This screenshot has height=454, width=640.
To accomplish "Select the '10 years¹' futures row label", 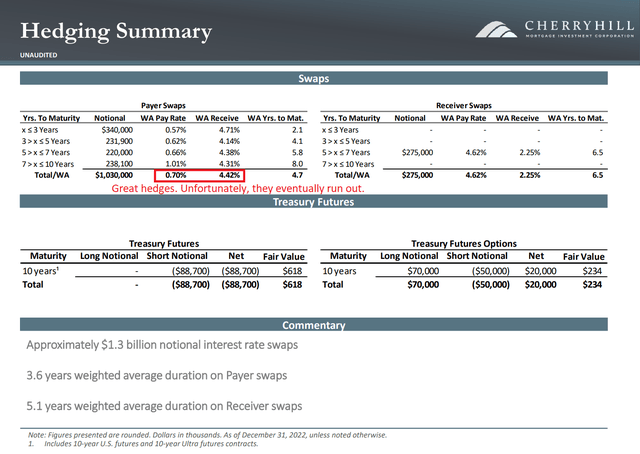I will pyautogui.click(x=41, y=271).
